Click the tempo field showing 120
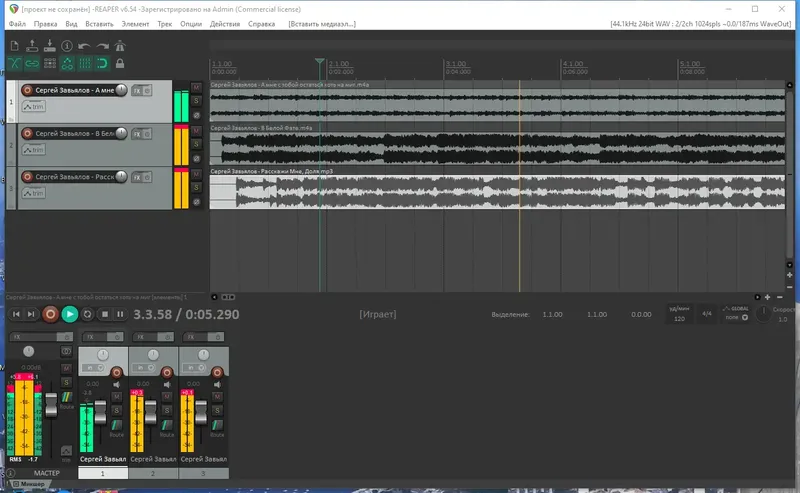The width and height of the screenshot is (800, 493). click(679, 318)
